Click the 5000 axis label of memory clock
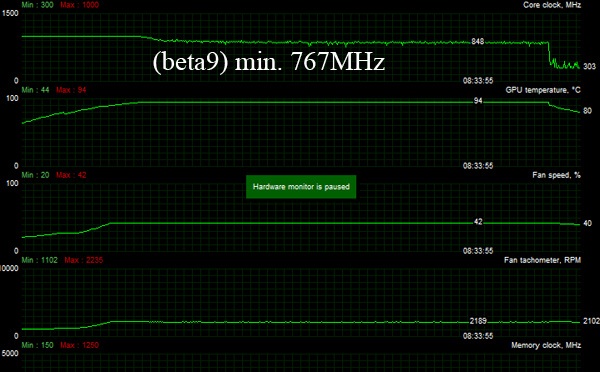 click(10, 353)
